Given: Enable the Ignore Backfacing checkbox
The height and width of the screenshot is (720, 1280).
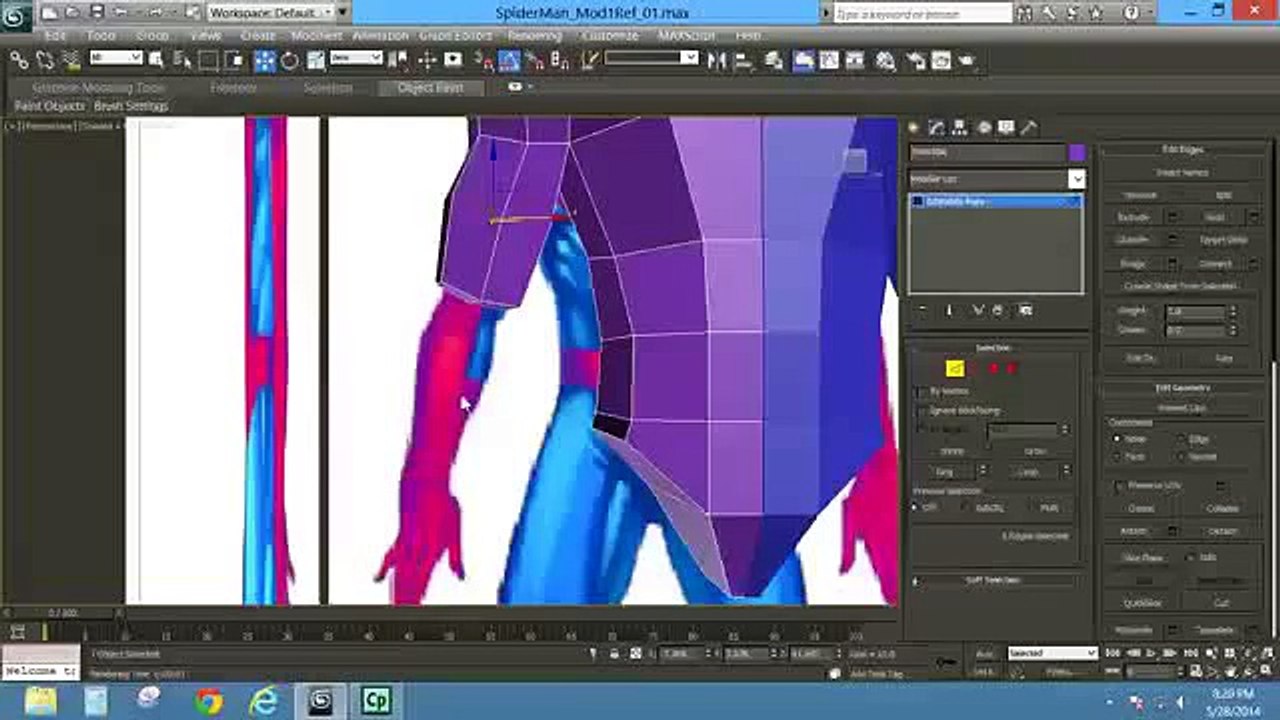Looking at the screenshot, I should 923,410.
